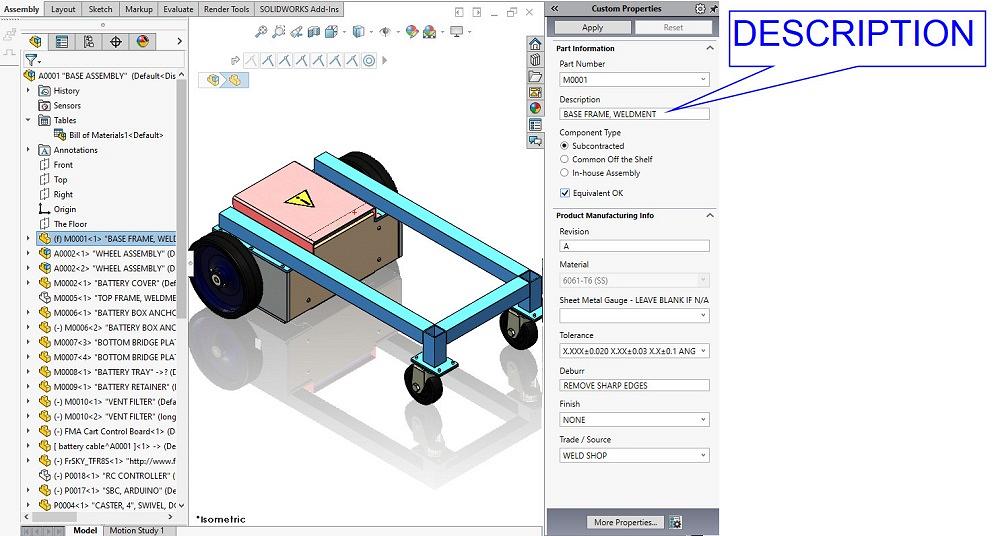Click the feature tree filter funnel
Image resolution: width=1000 pixels, height=536 pixels.
click(x=31, y=60)
